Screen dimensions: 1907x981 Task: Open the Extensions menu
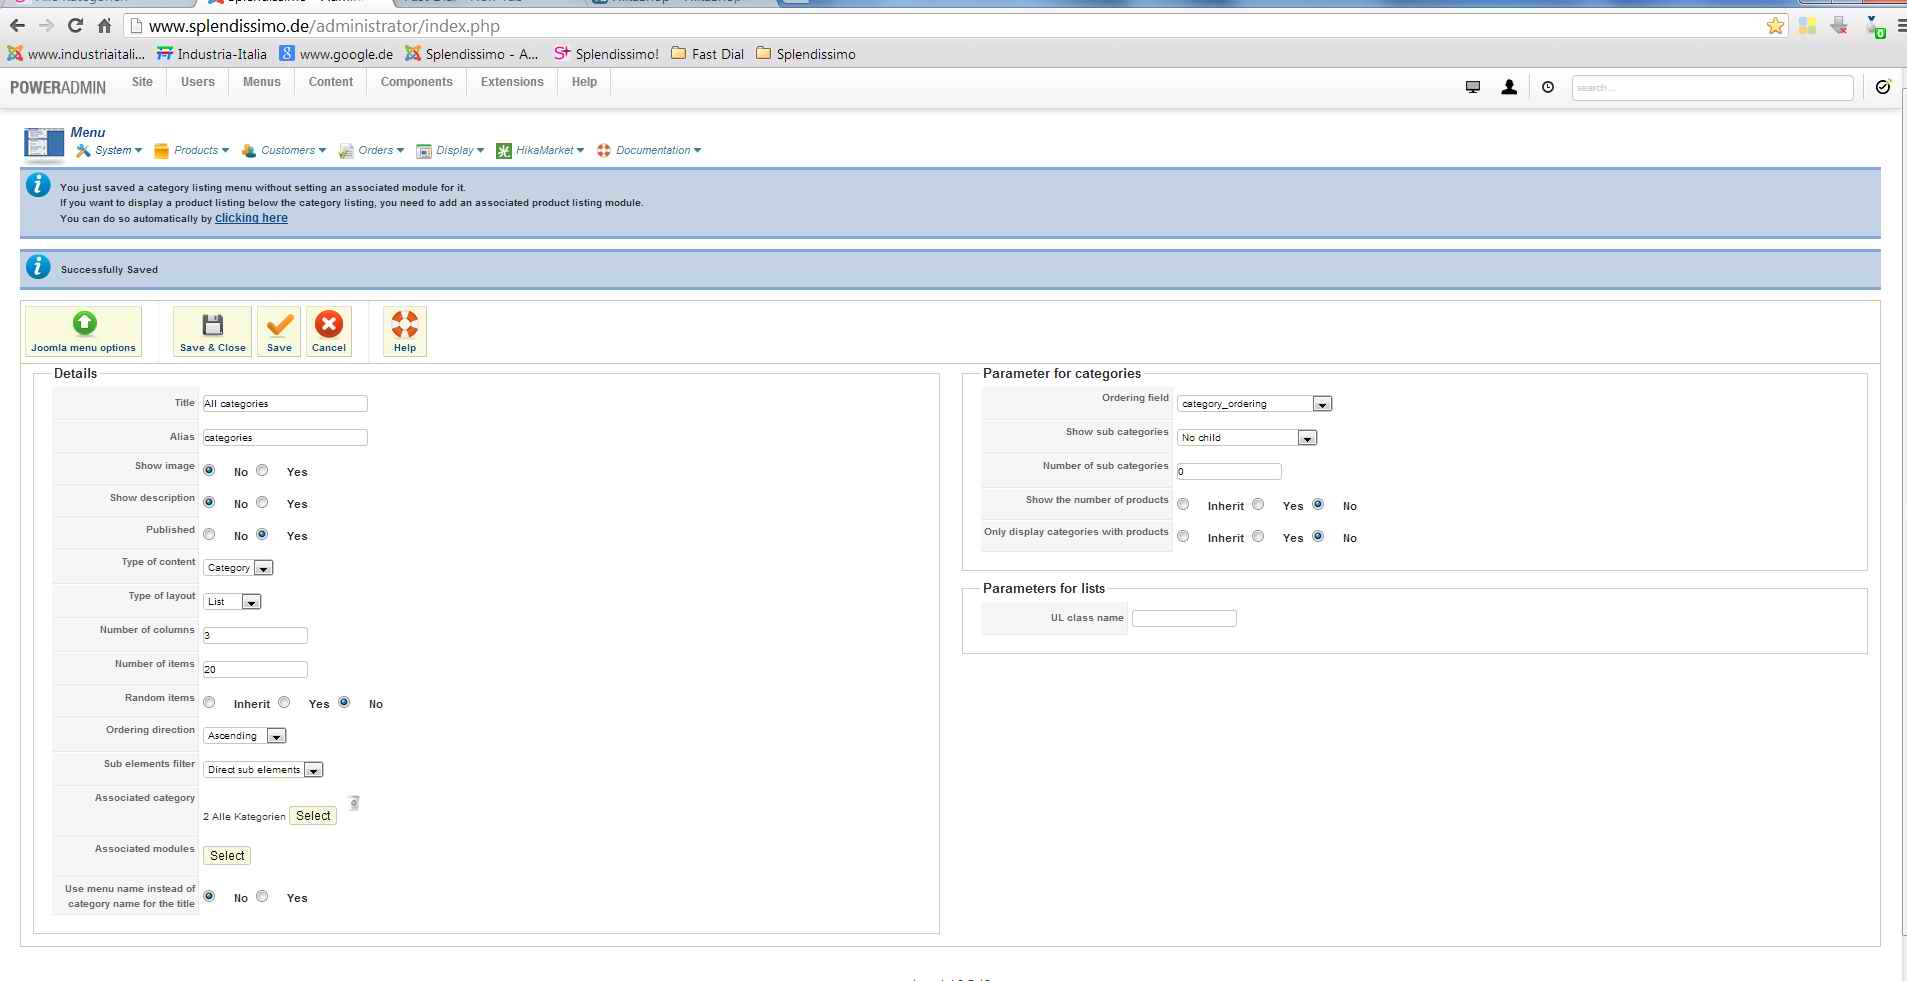[512, 82]
